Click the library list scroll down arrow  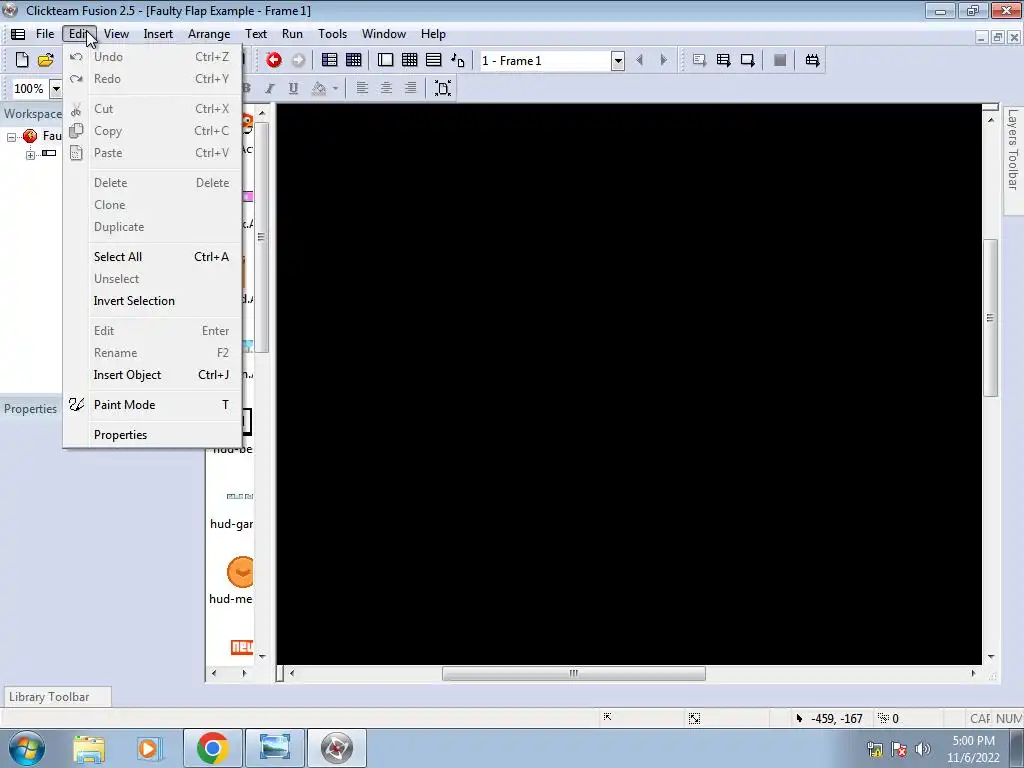pyautogui.click(x=262, y=656)
